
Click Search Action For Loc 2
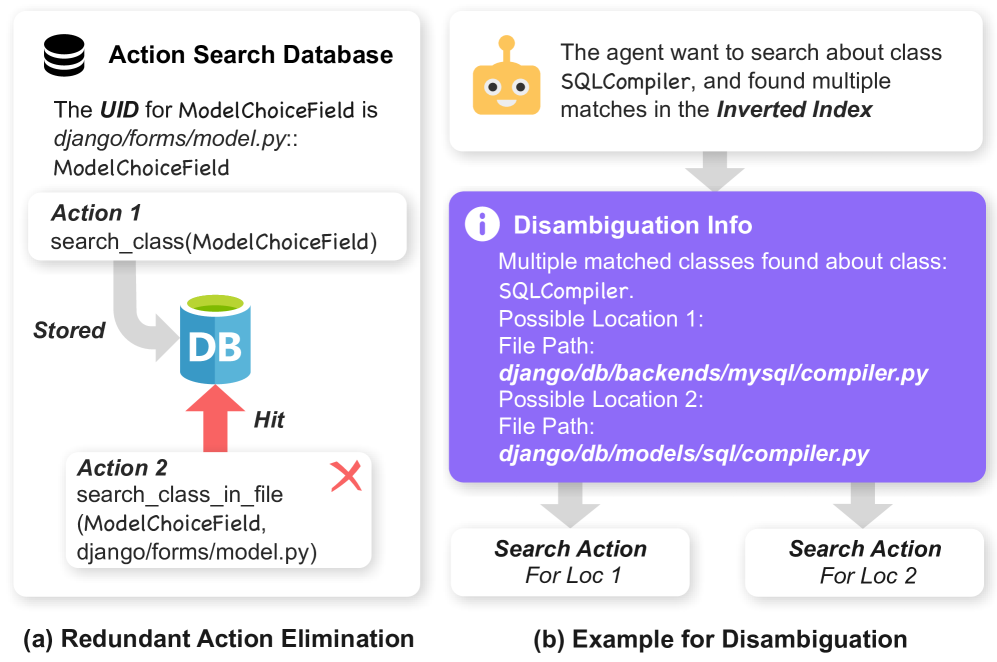(x=865, y=561)
